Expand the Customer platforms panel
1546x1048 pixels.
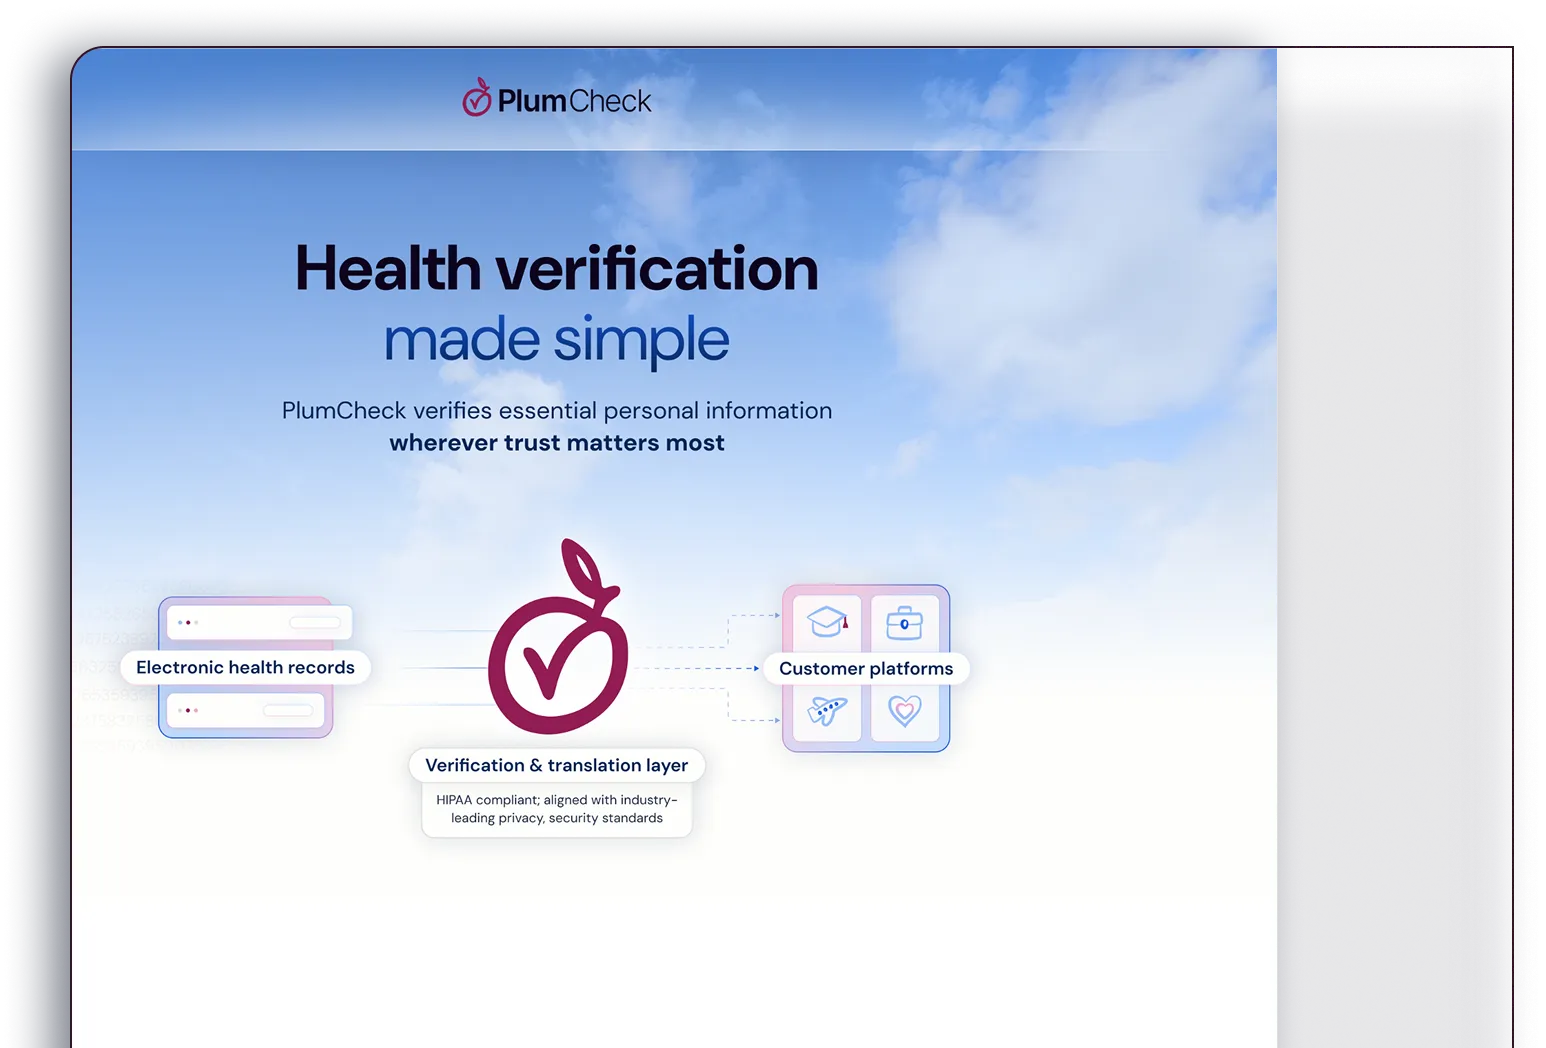(866, 669)
